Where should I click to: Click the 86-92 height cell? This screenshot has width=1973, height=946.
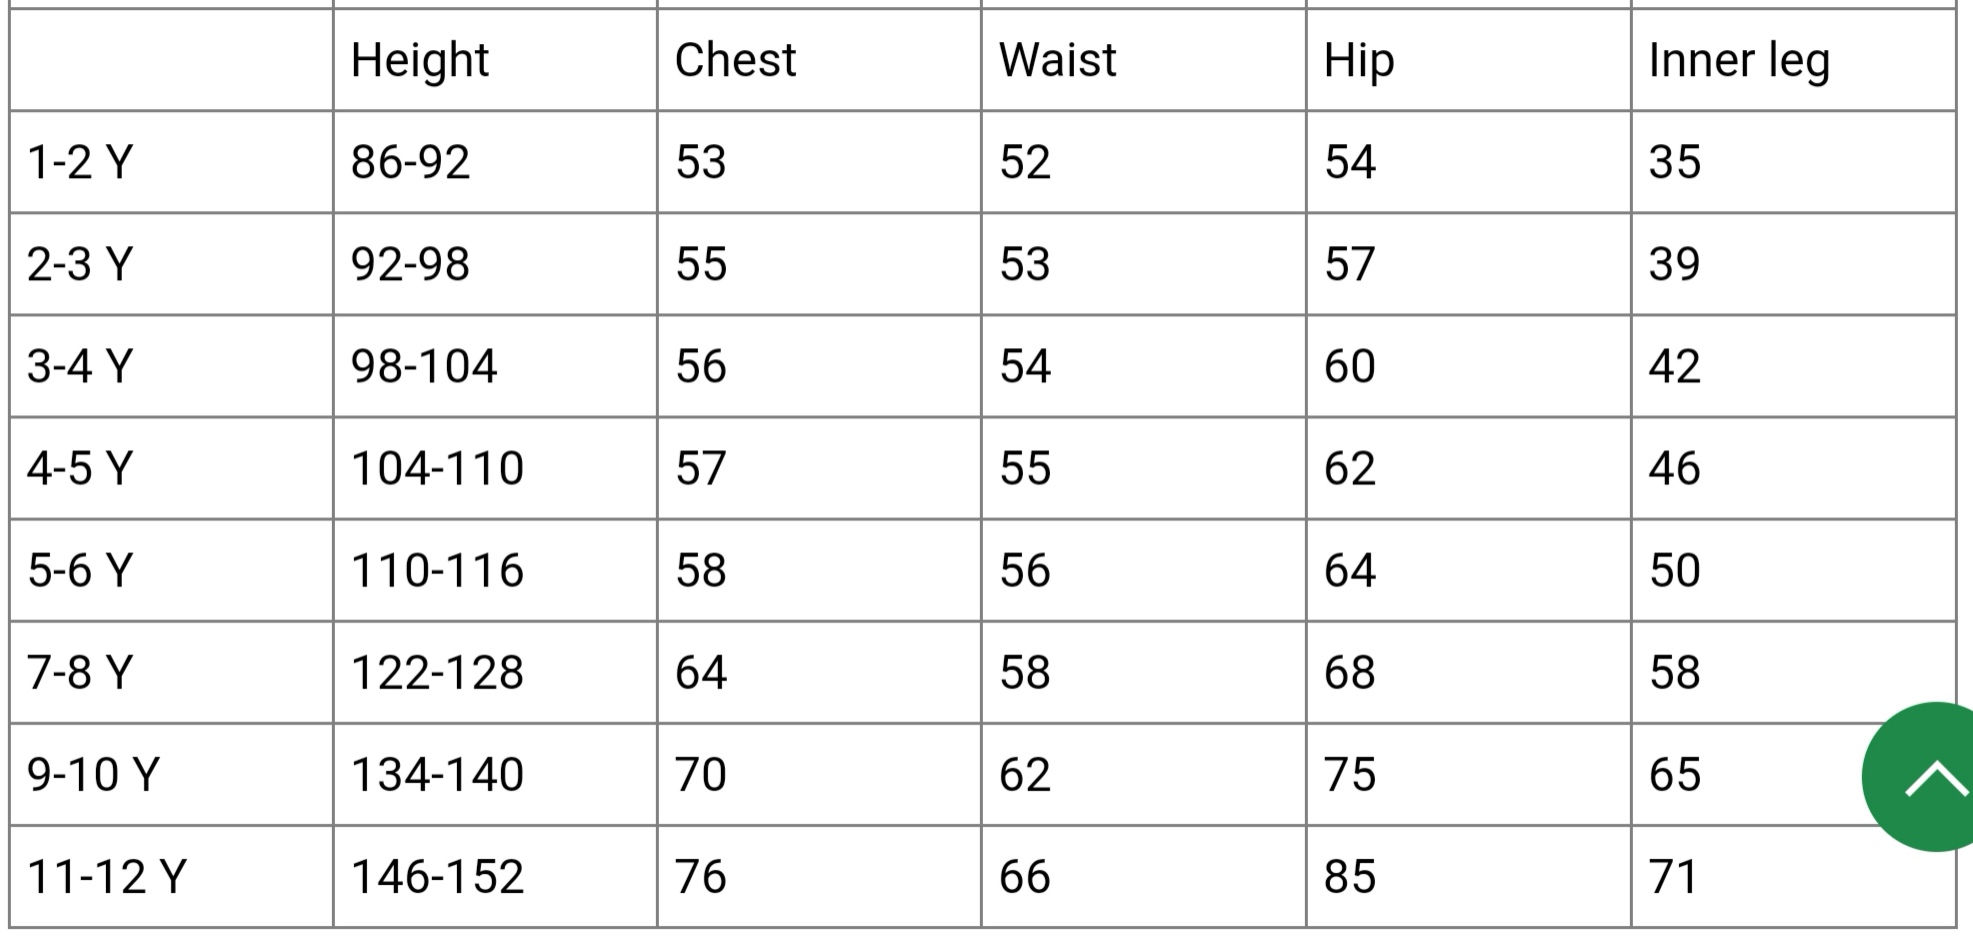410,162
